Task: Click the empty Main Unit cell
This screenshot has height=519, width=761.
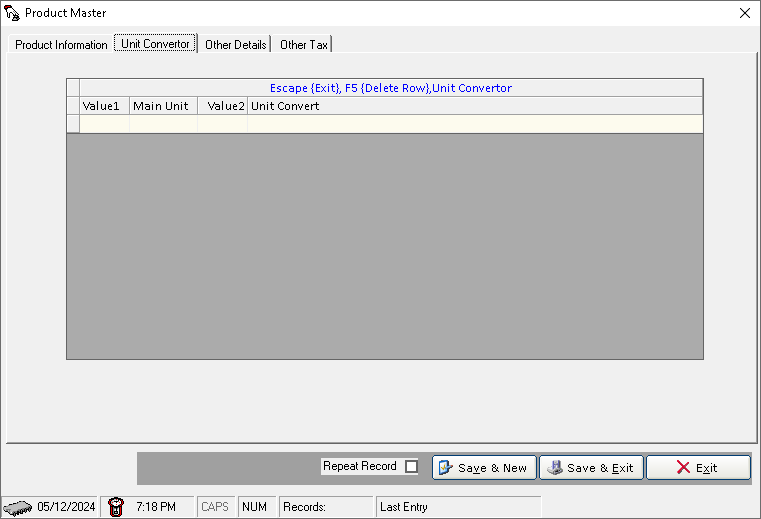Action: click(164, 124)
